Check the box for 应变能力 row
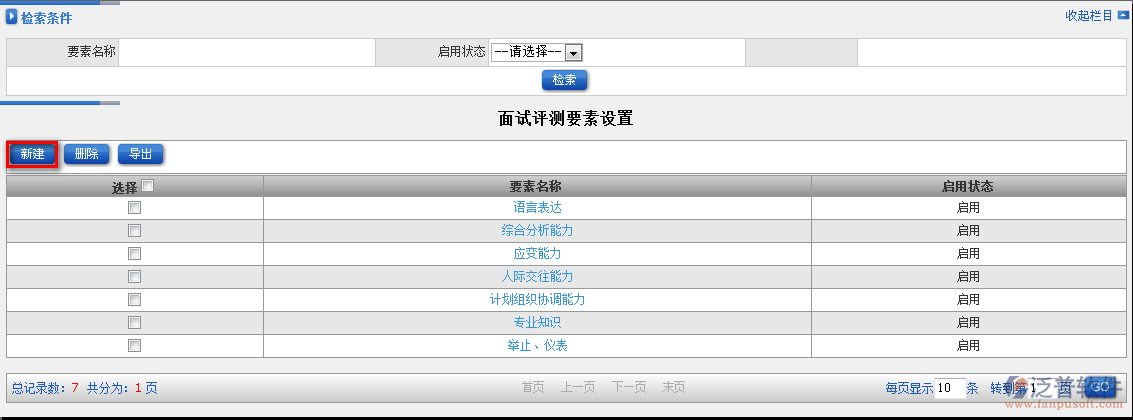This screenshot has width=1133, height=420. (134, 254)
